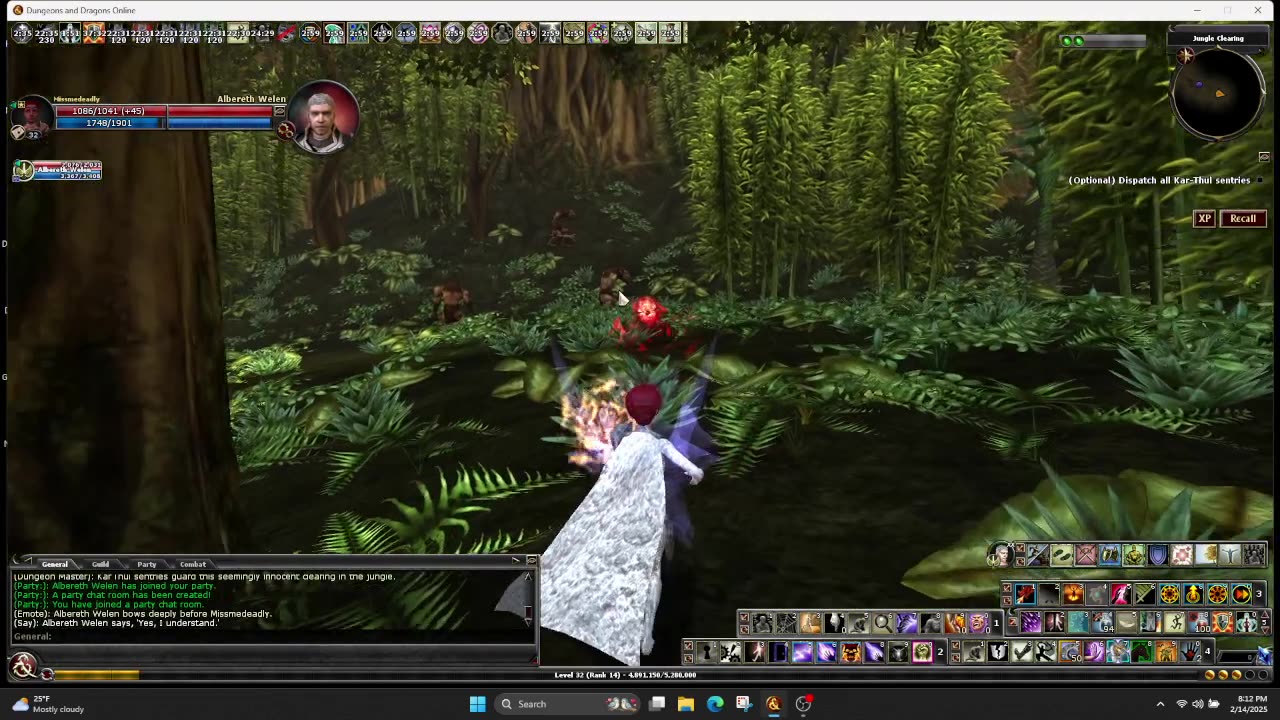The width and height of the screenshot is (1280, 720).
Task: Click the footprints icon on hireling bar
Action: 1062,554
